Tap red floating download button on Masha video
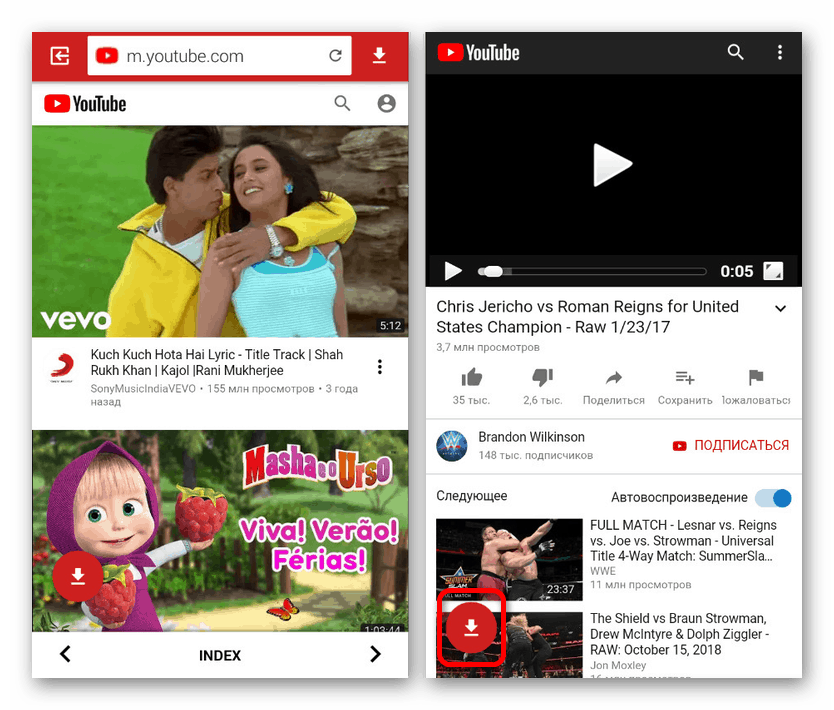834x710 pixels. coord(78,577)
